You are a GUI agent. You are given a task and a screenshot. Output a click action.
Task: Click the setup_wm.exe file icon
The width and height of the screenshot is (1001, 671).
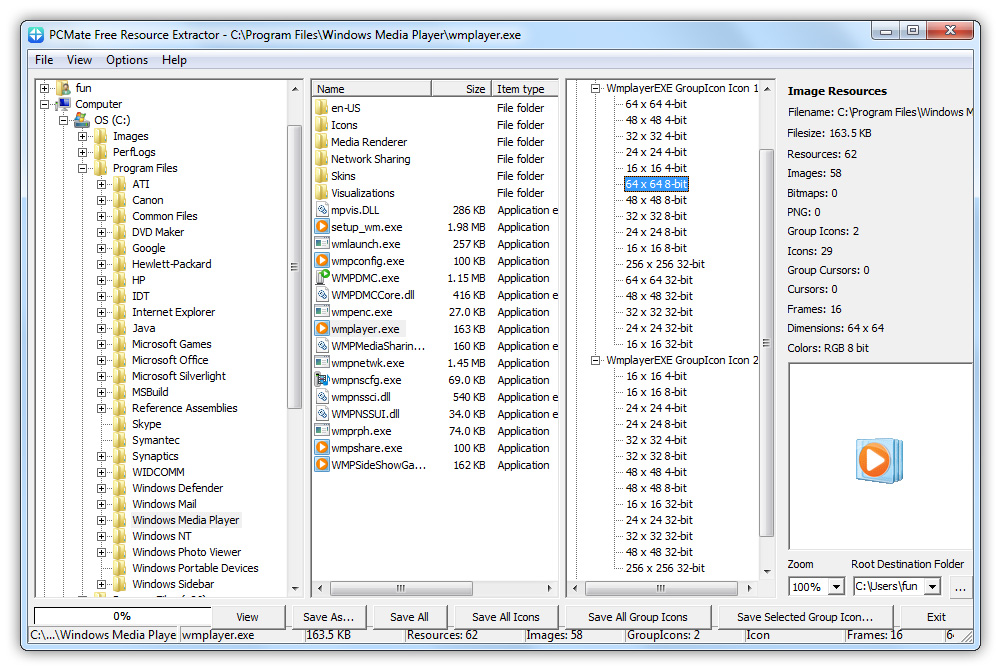tap(322, 227)
